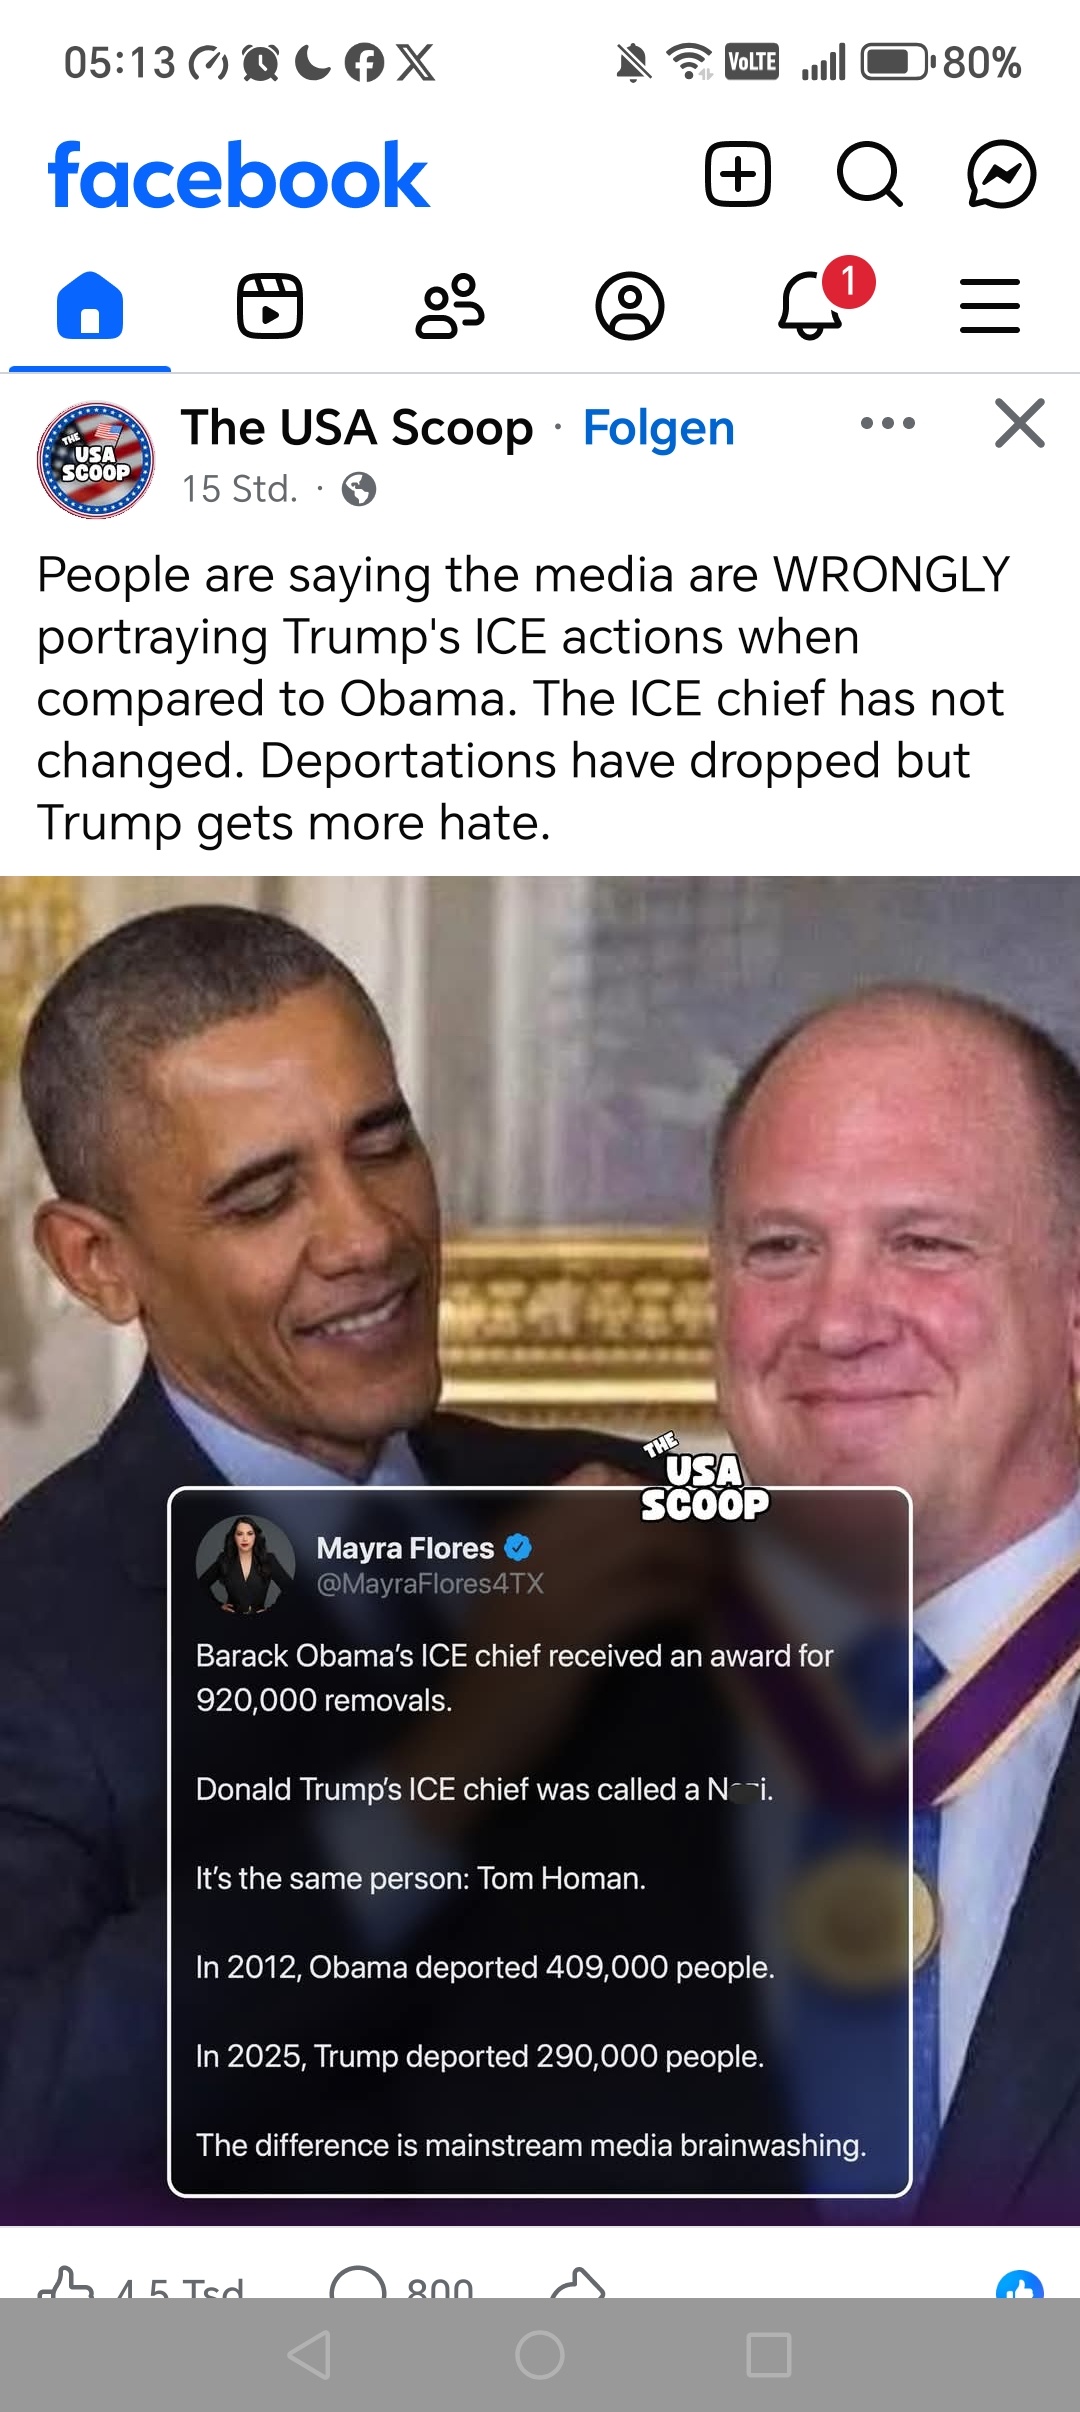The image size is (1080, 2412).
Task: Open Messenger chat icon
Action: point(1001,174)
